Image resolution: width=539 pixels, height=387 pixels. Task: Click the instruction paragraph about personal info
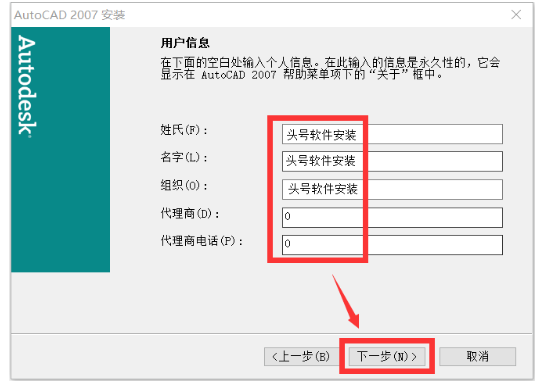pyautogui.click(x=330, y=68)
